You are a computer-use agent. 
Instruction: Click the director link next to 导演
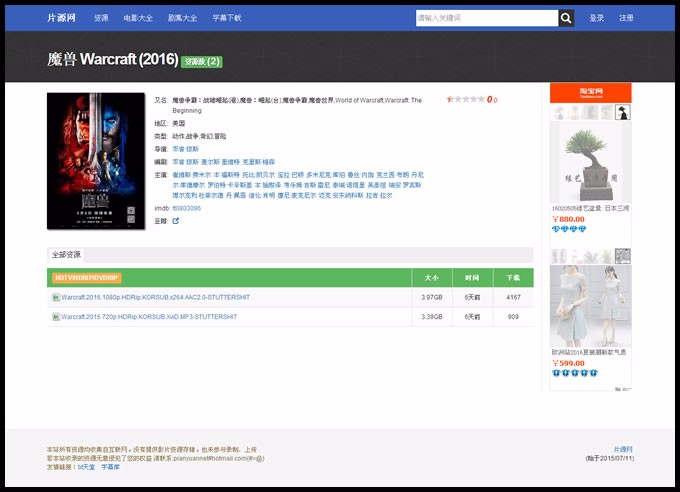point(185,149)
